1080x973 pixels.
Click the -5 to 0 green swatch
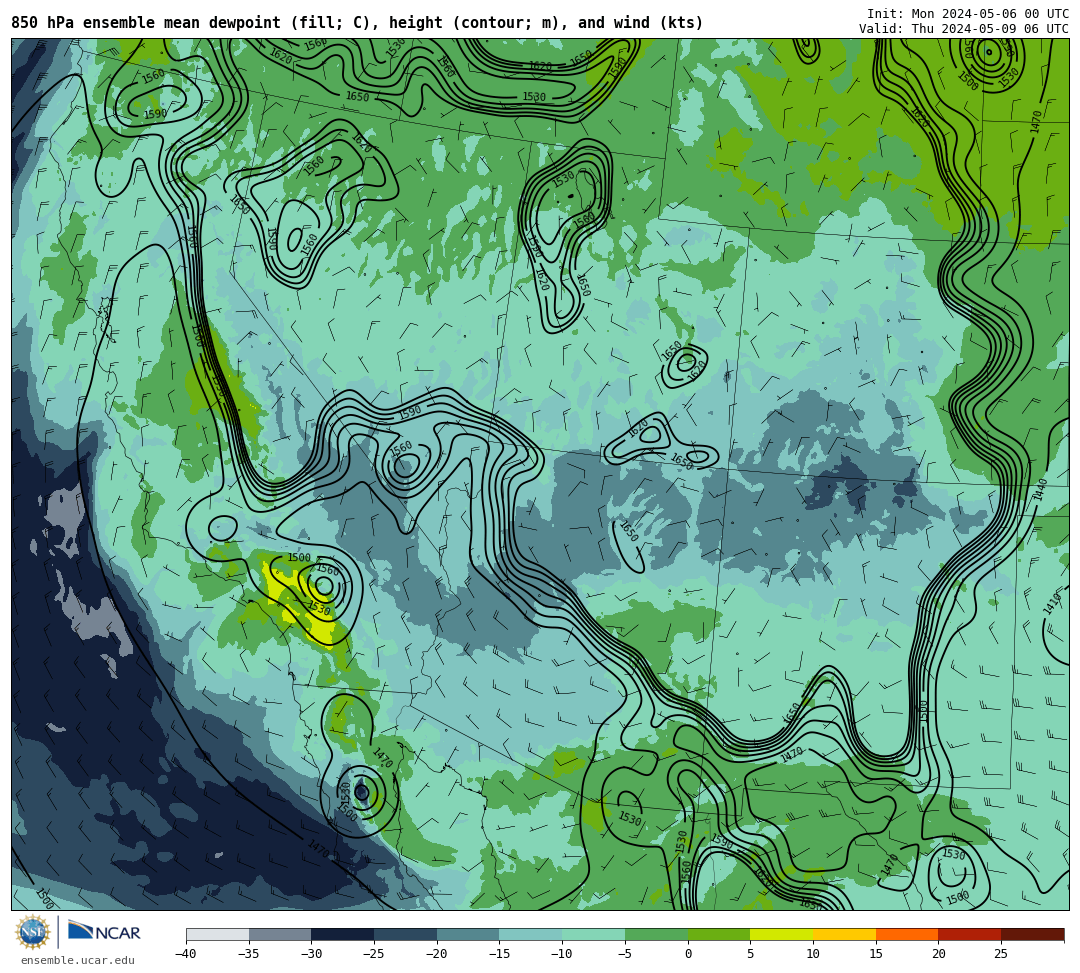tap(656, 934)
